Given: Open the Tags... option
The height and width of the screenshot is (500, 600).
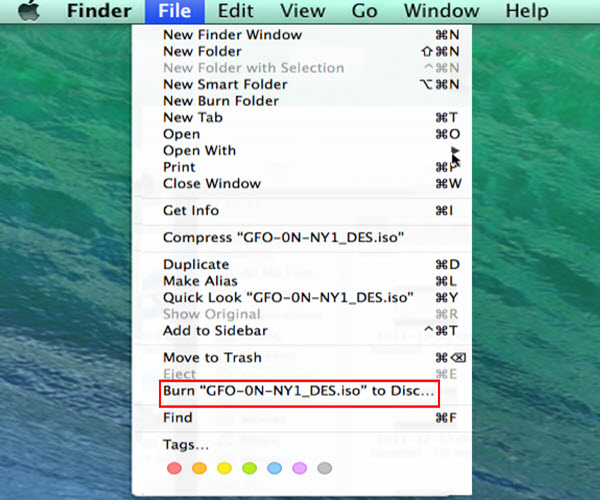Looking at the screenshot, I should pos(186,445).
